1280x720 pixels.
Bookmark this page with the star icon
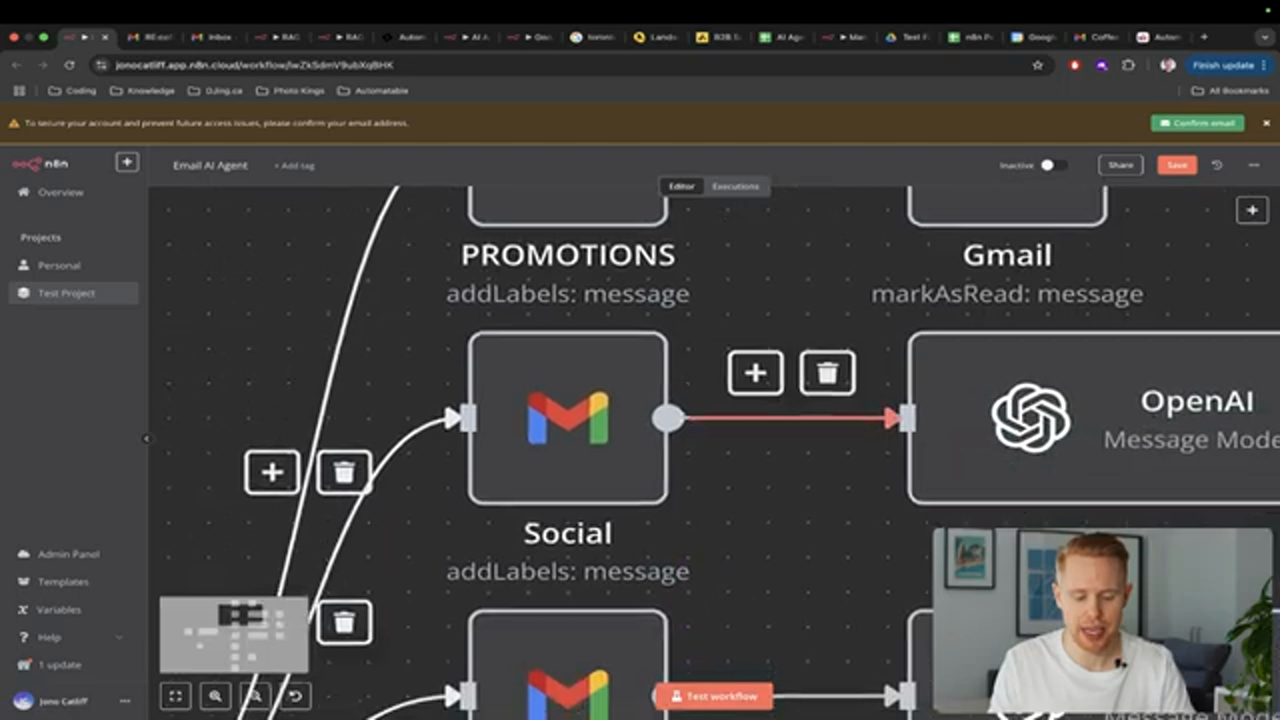tap(1037, 65)
